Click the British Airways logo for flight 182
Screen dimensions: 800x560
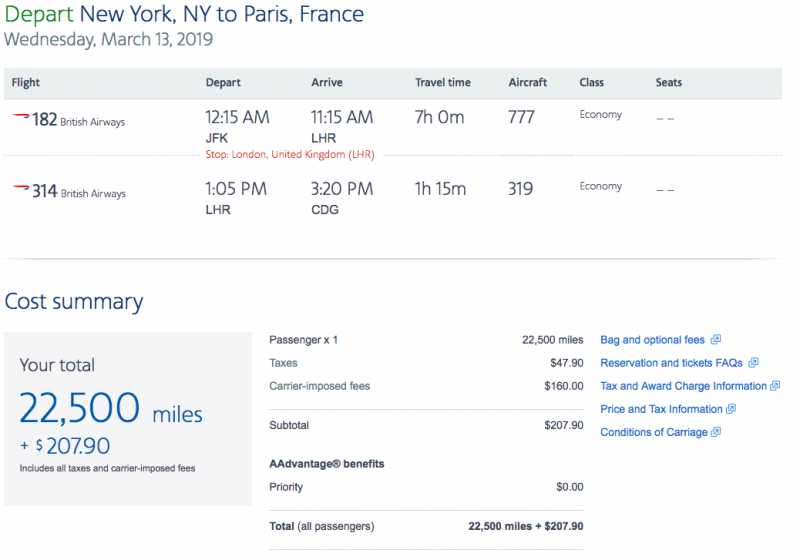tap(21, 116)
